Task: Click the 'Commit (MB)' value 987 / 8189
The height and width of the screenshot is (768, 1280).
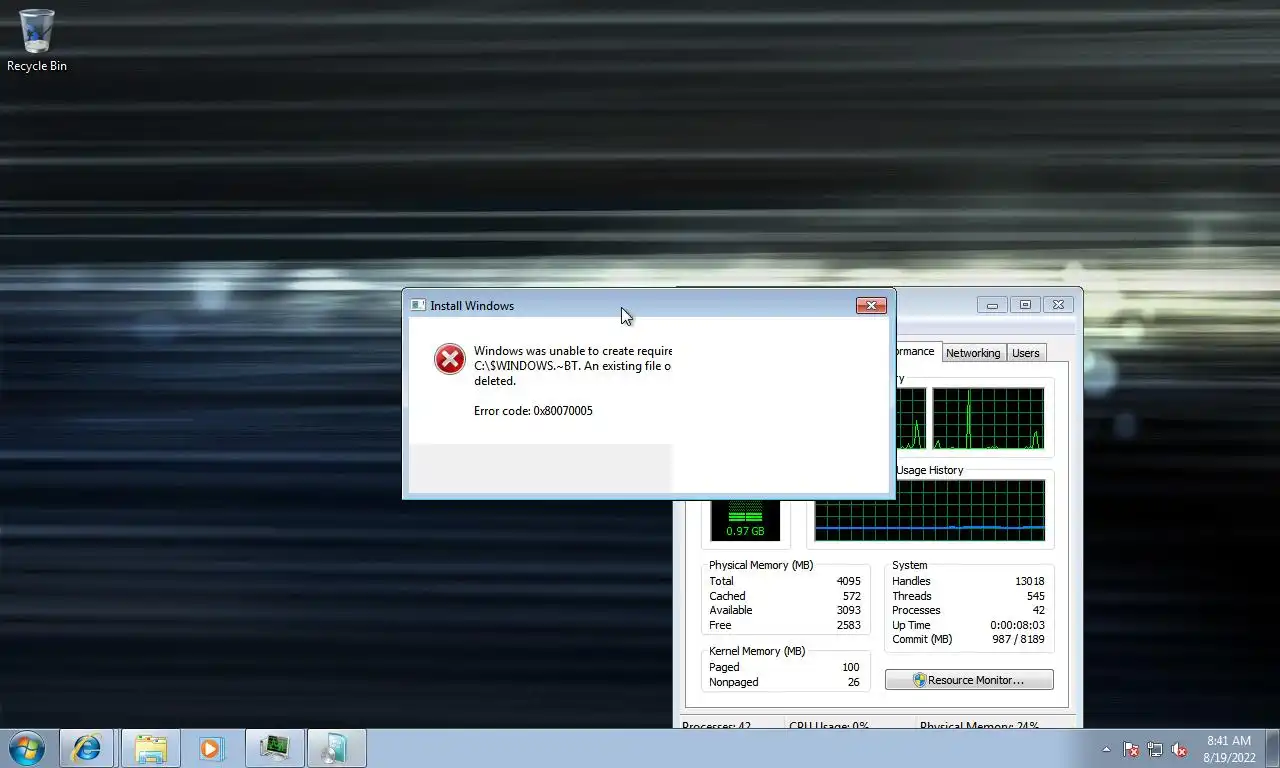Action: tap(1018, 639)
